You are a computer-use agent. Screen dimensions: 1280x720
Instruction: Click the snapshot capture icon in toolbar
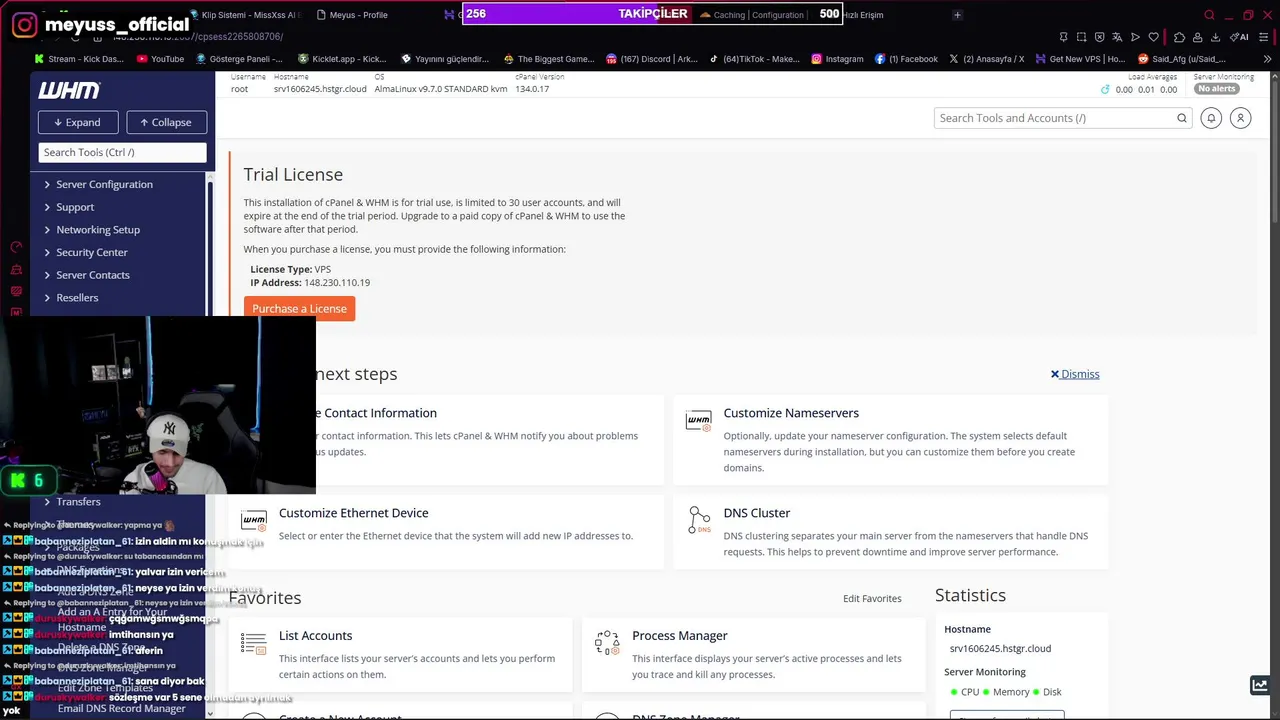pos(1081,37)
